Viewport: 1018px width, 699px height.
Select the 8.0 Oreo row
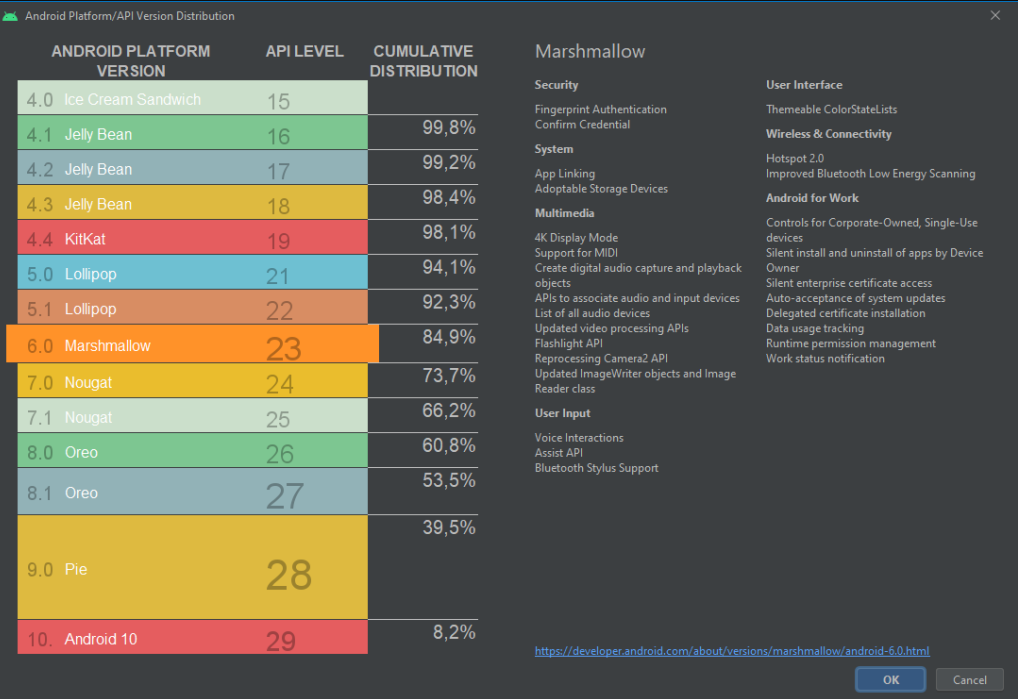tap(192, 452)
